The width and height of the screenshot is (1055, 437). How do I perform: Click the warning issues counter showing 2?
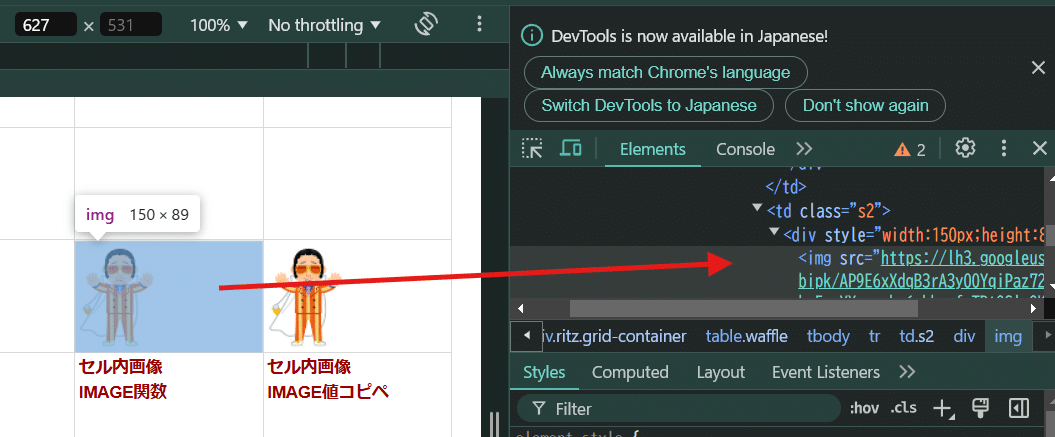point(910,149)
